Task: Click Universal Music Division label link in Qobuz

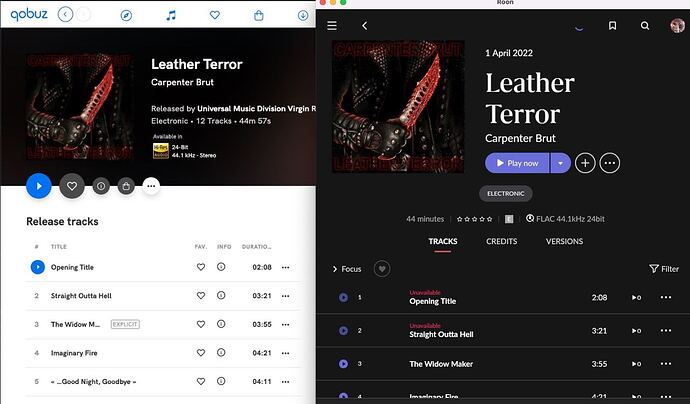Action: click(x=257, y=108)
